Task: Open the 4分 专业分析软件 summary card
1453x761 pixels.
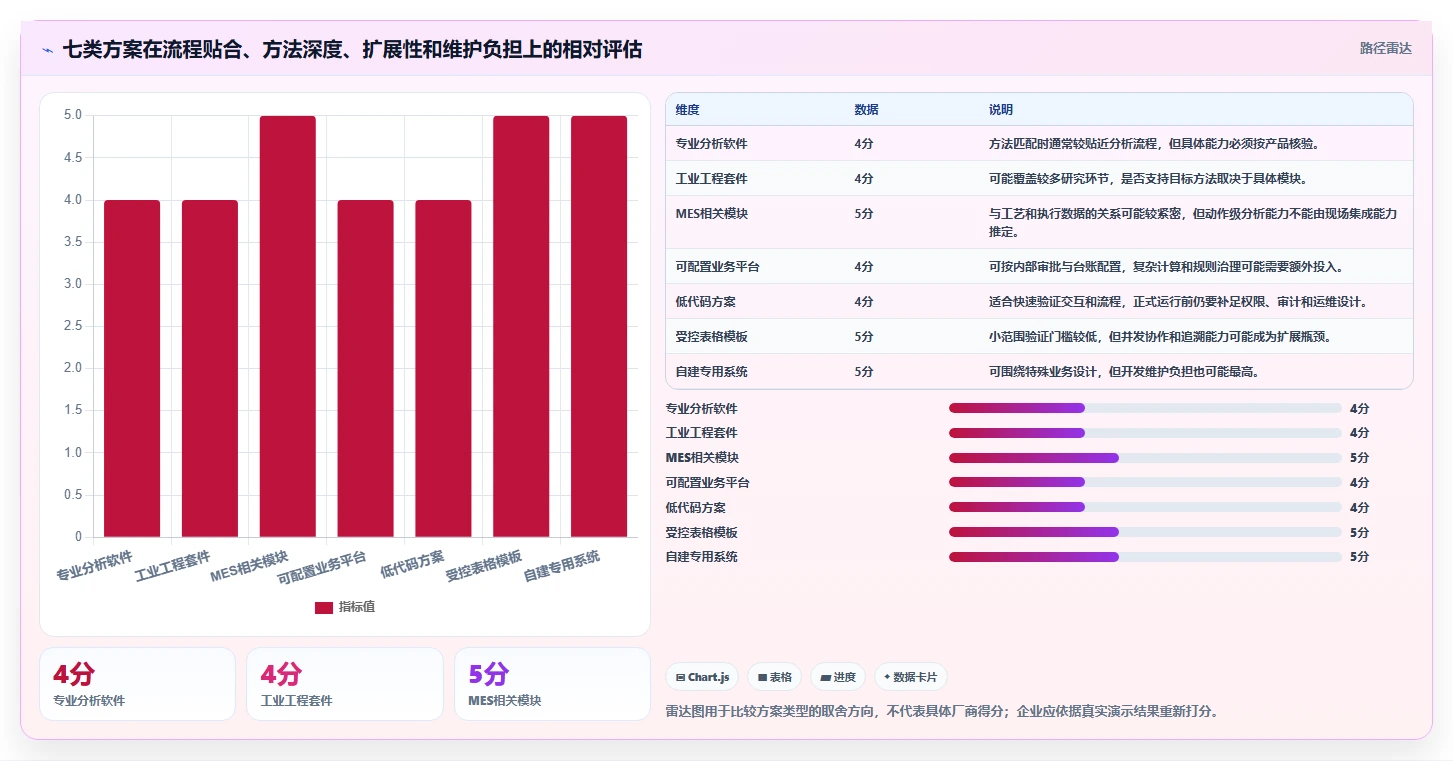Action: [137, 684]
